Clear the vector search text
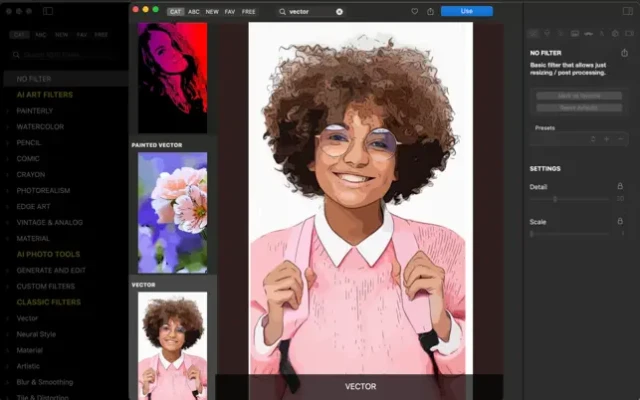Image resolution: width=640 pixels, height=400 pixels. pyautogui.click(x=339, y=11)
